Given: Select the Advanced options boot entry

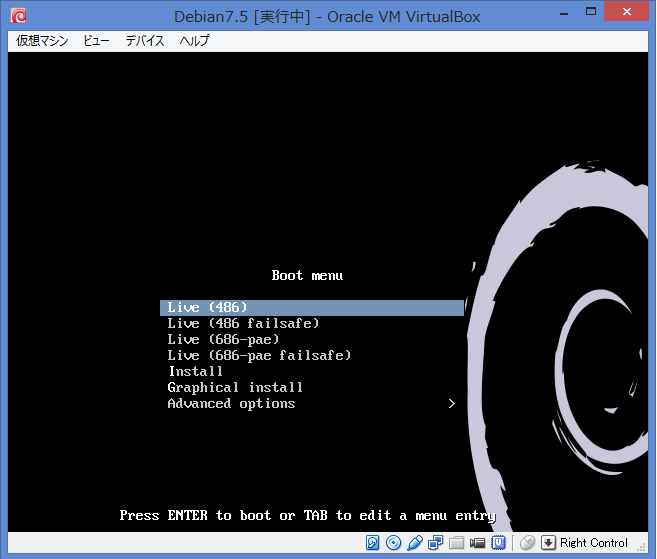Looking at the screenshot, I should (312, 404).
